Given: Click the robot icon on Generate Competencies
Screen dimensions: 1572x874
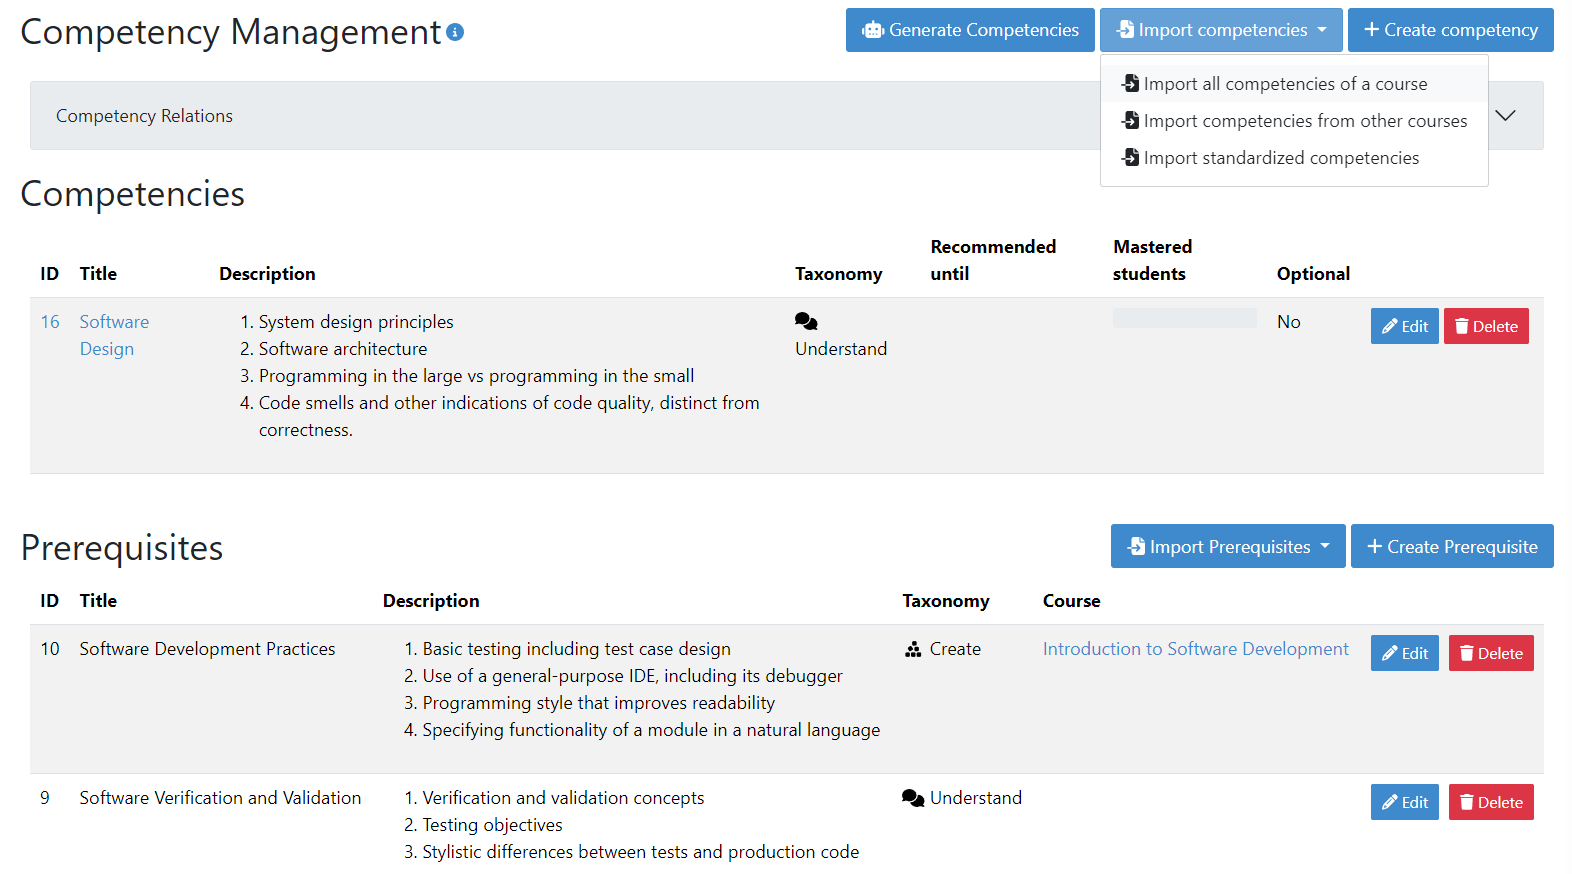Looking at the screenshot, I should [873, 30].
